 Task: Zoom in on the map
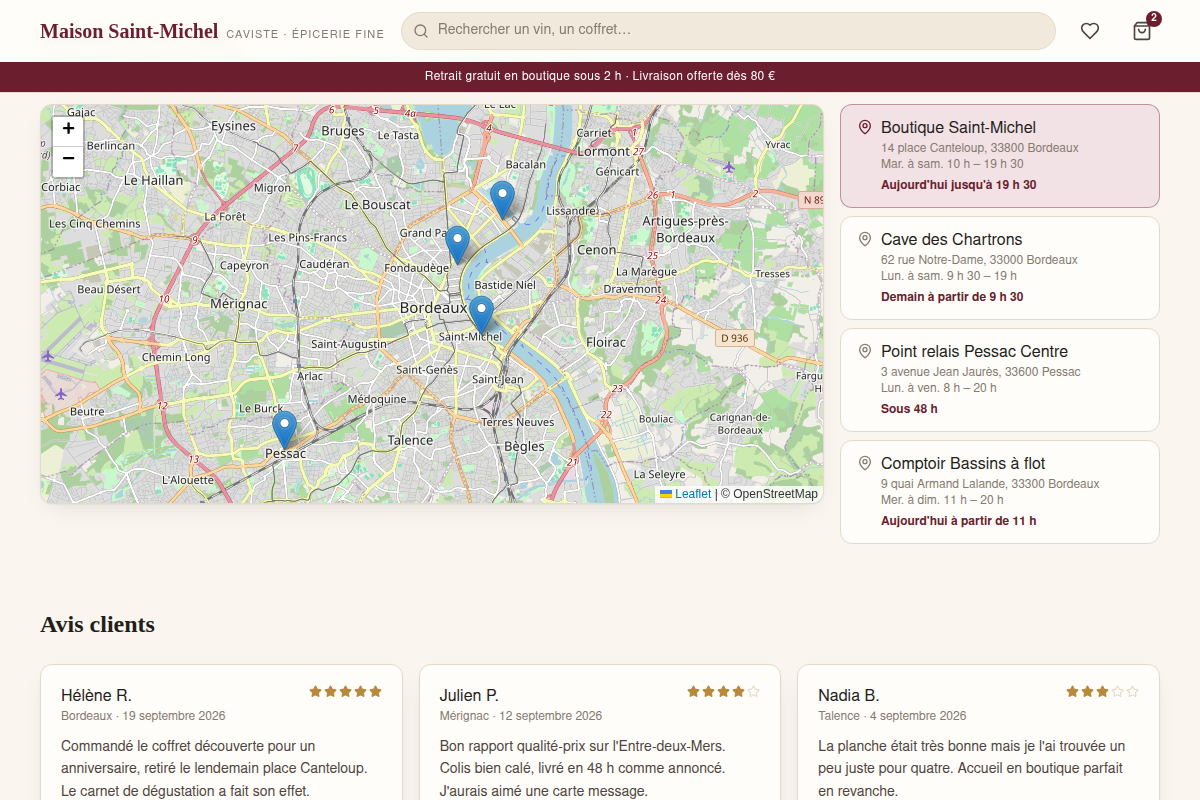[68, 129]
